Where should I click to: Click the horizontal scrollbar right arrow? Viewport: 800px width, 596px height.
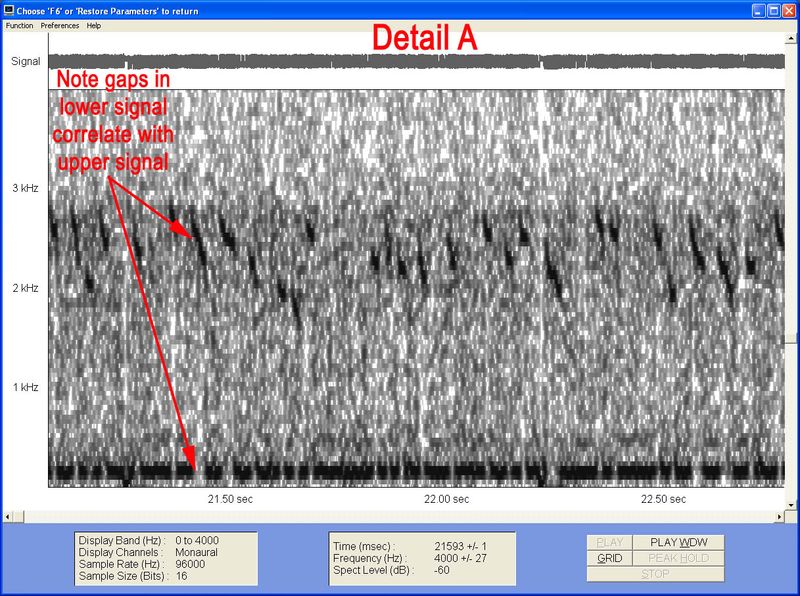coord(780,517)
